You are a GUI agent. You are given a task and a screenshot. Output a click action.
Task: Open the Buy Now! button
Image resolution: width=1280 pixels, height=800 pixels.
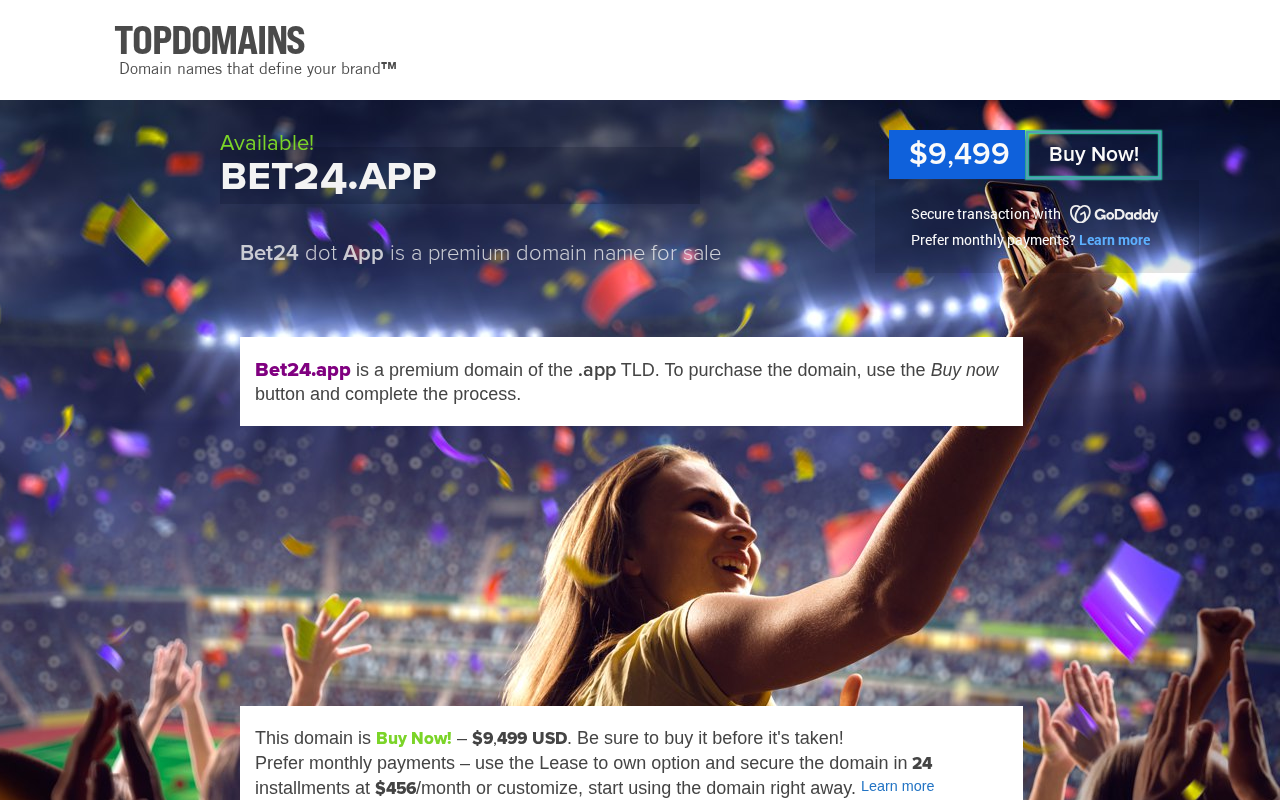point(1094,155)
